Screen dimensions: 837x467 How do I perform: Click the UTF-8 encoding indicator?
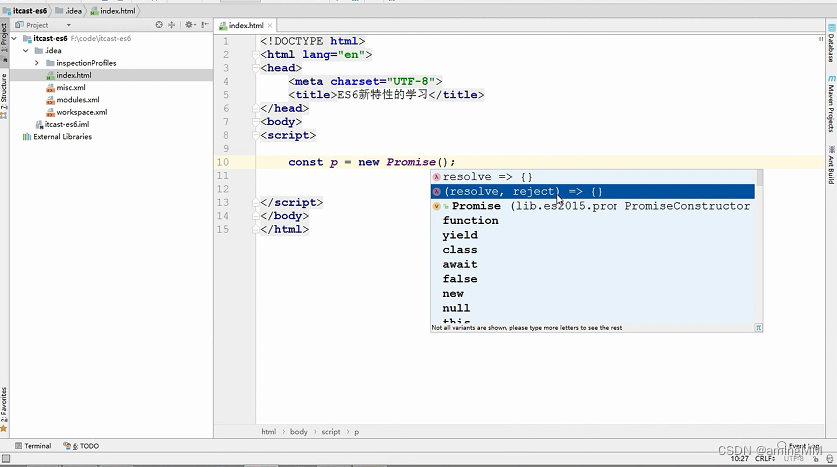[794, 458]
